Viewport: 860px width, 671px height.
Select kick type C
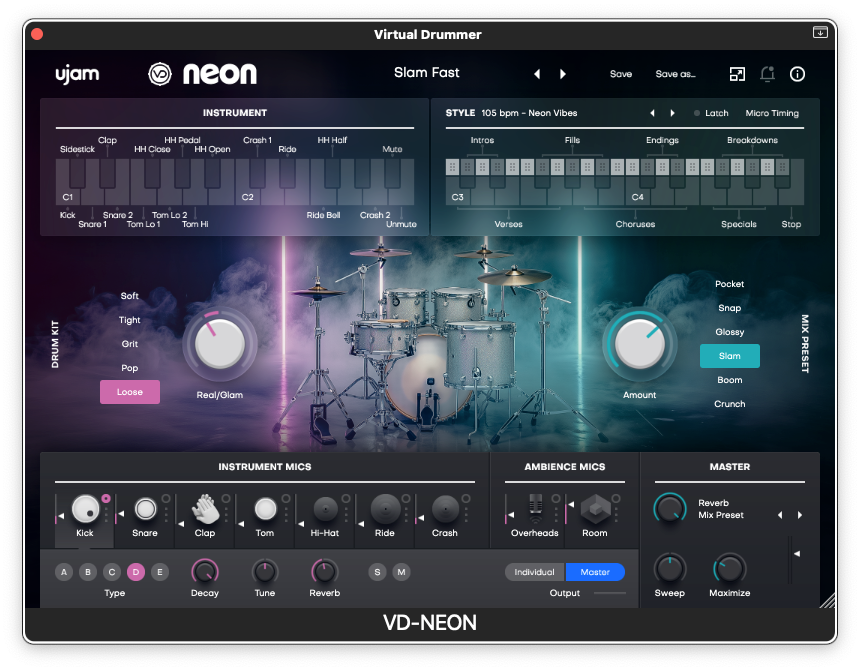(112, 572)
